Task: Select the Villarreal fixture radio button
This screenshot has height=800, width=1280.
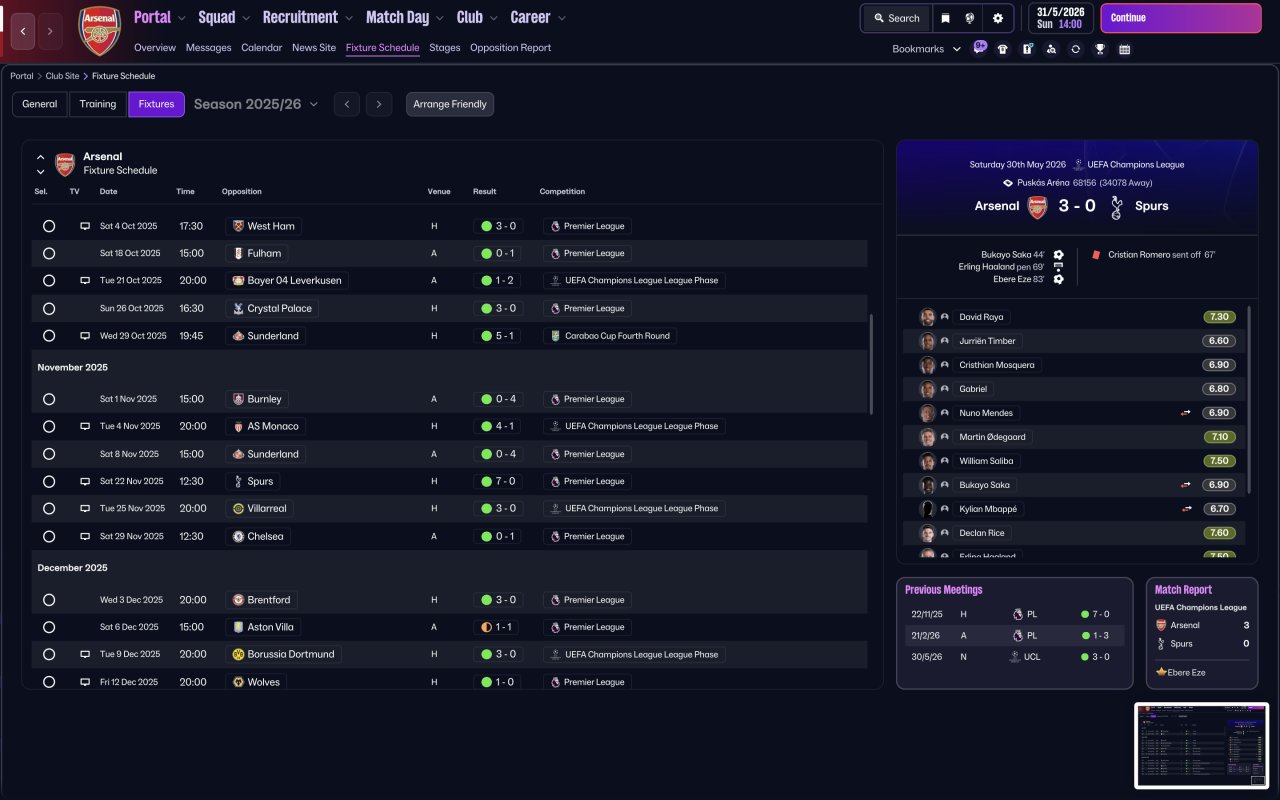Action: [x=49, y=508]
